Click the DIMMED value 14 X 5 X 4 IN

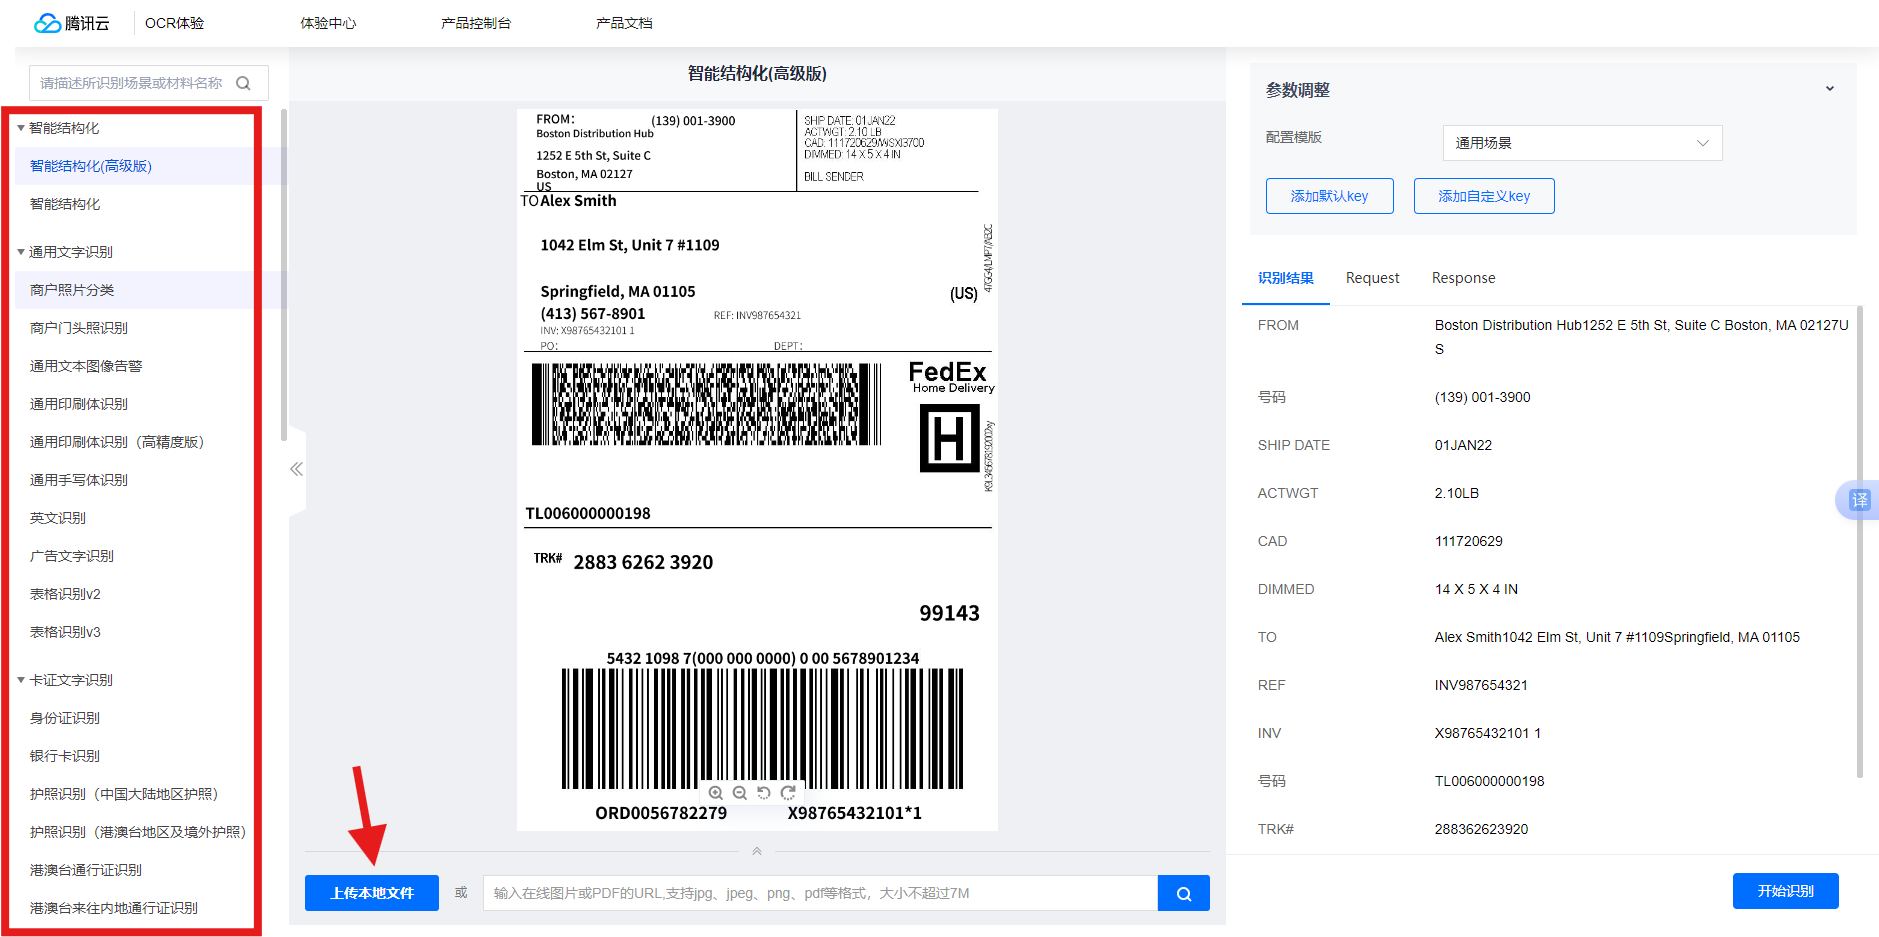1476,589
